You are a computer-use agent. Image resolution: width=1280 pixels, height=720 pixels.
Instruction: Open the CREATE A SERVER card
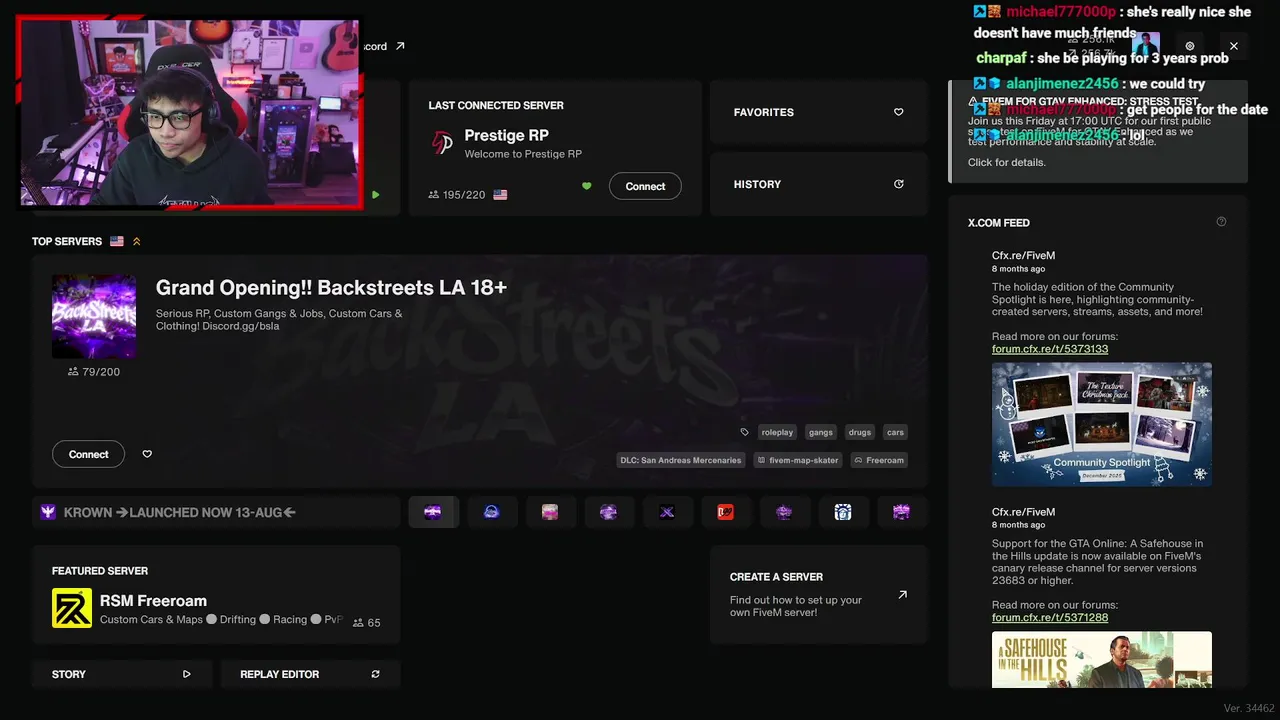point(819,594)
